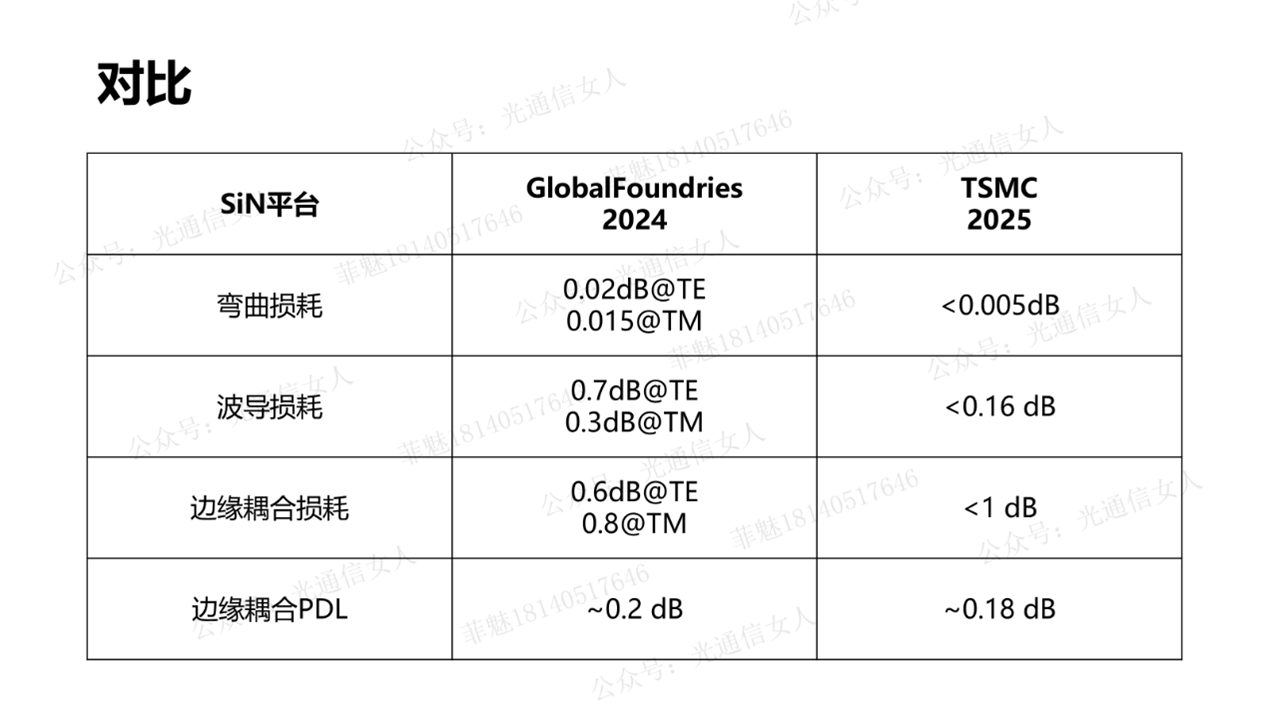The image size is (1269, 714).
Task: Select the <1 dB cell
Action: click(x=999, y=508)
